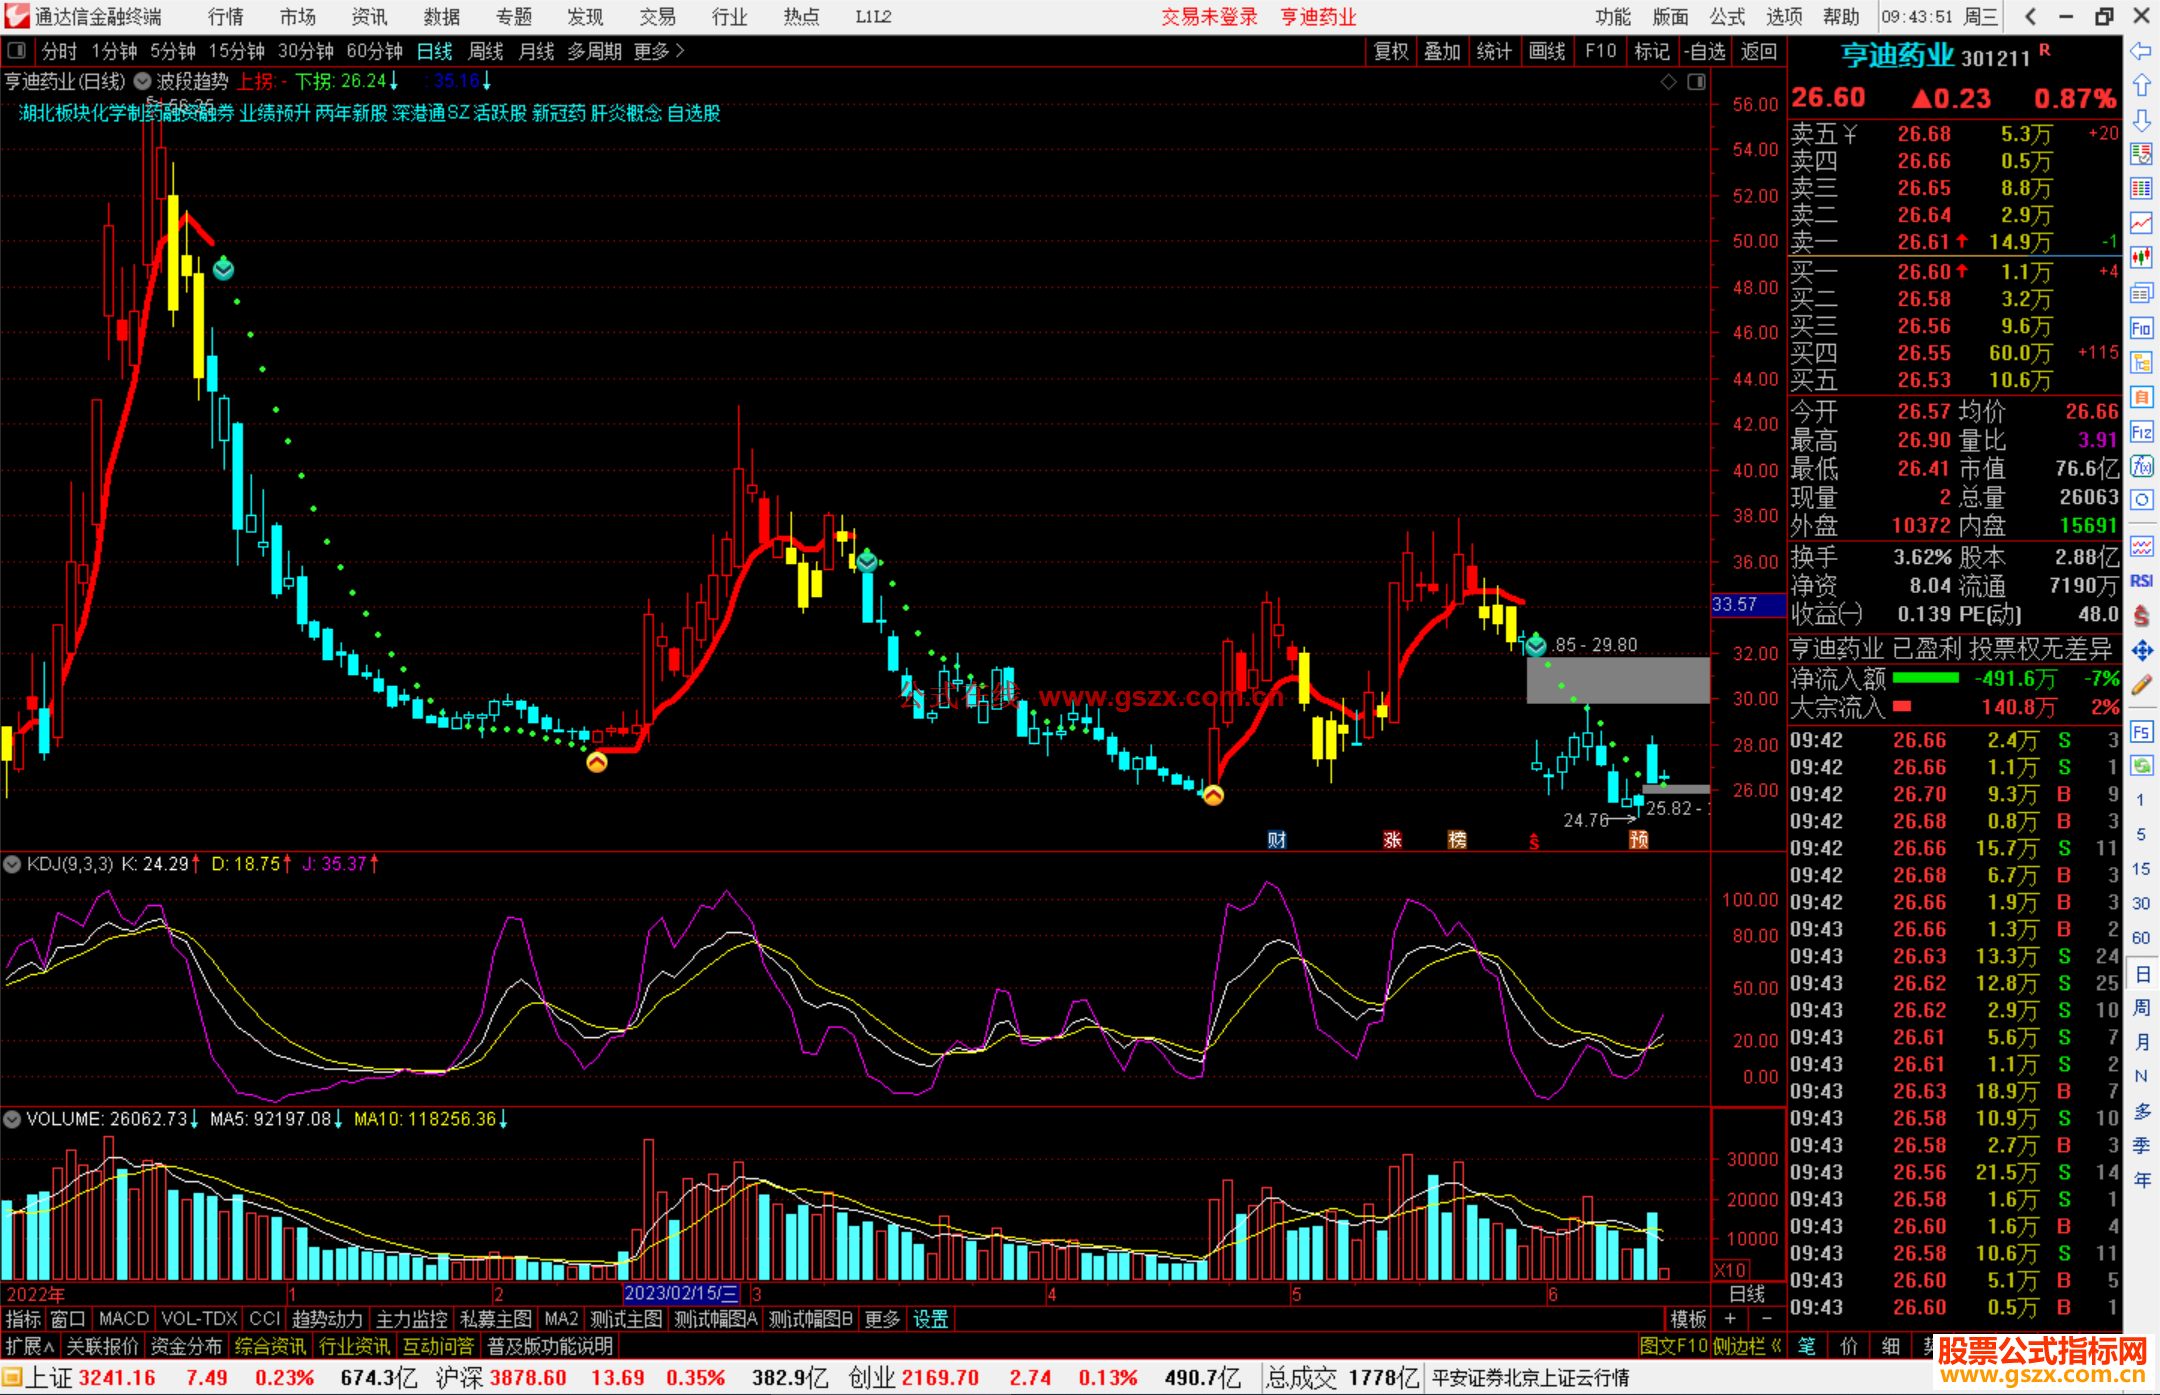Click the RSI indicator sidebar icon
2160x1395 pixels.
2141,581
